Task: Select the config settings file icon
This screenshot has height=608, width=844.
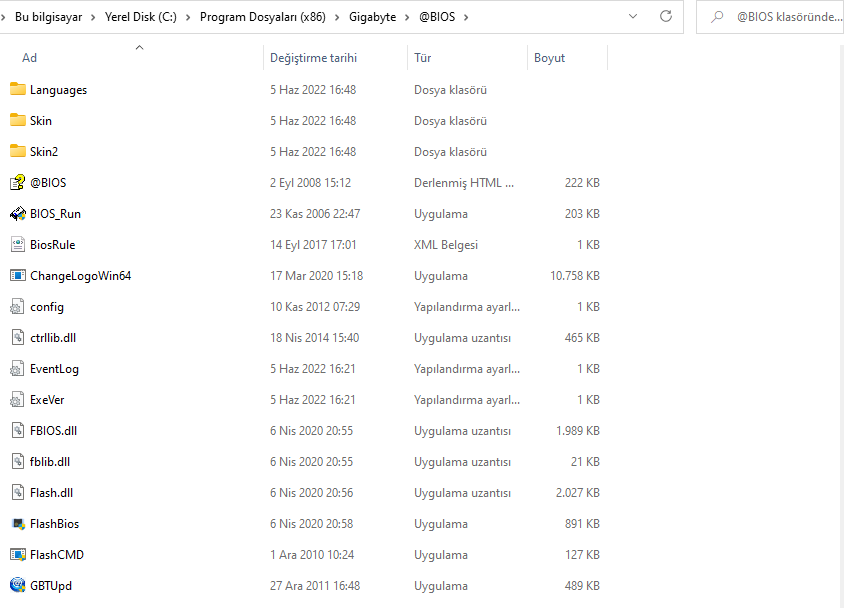Action: tap(17, 307)
